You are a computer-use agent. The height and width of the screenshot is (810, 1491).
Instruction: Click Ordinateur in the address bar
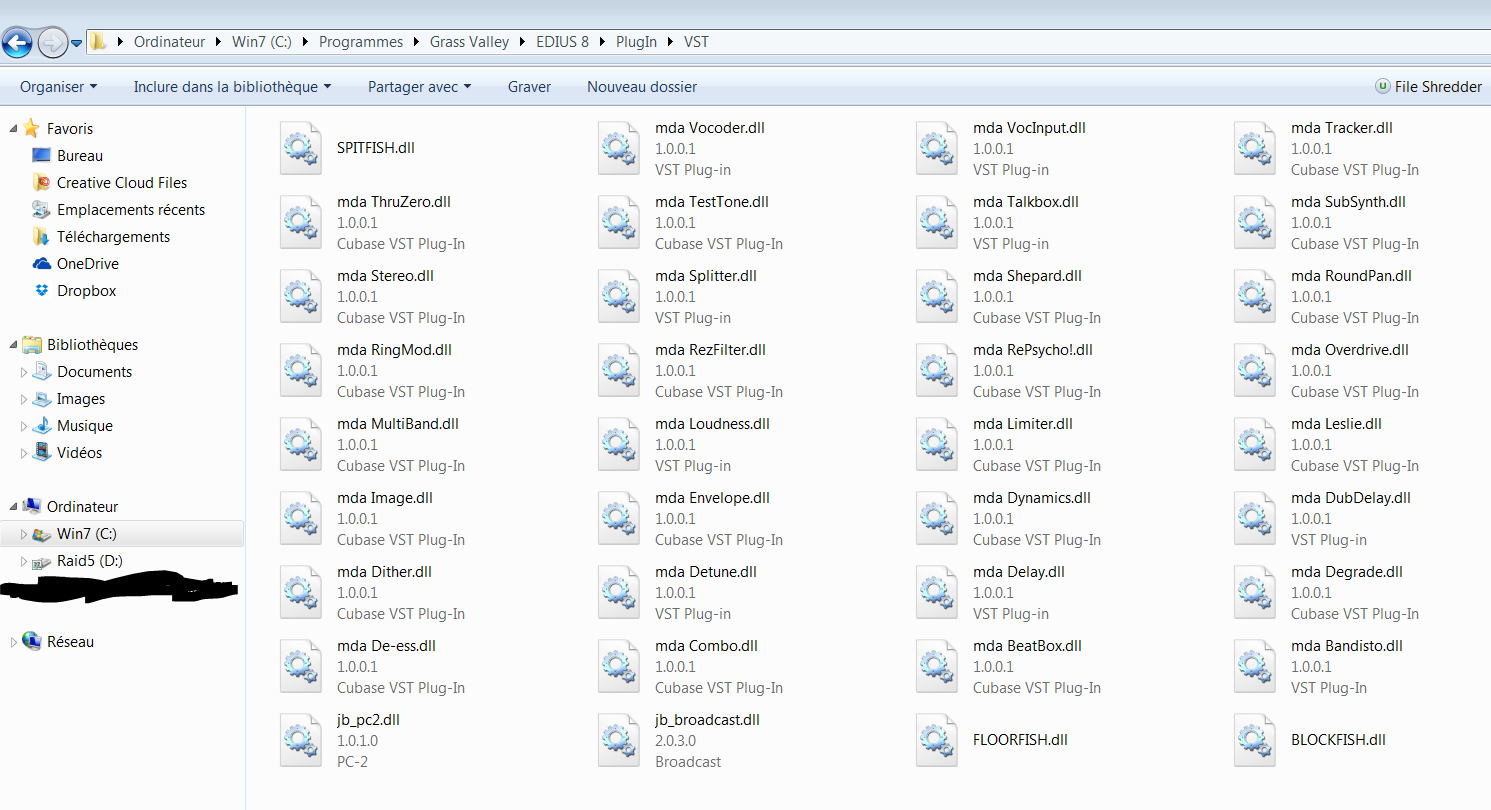click(x=170, y=42)
